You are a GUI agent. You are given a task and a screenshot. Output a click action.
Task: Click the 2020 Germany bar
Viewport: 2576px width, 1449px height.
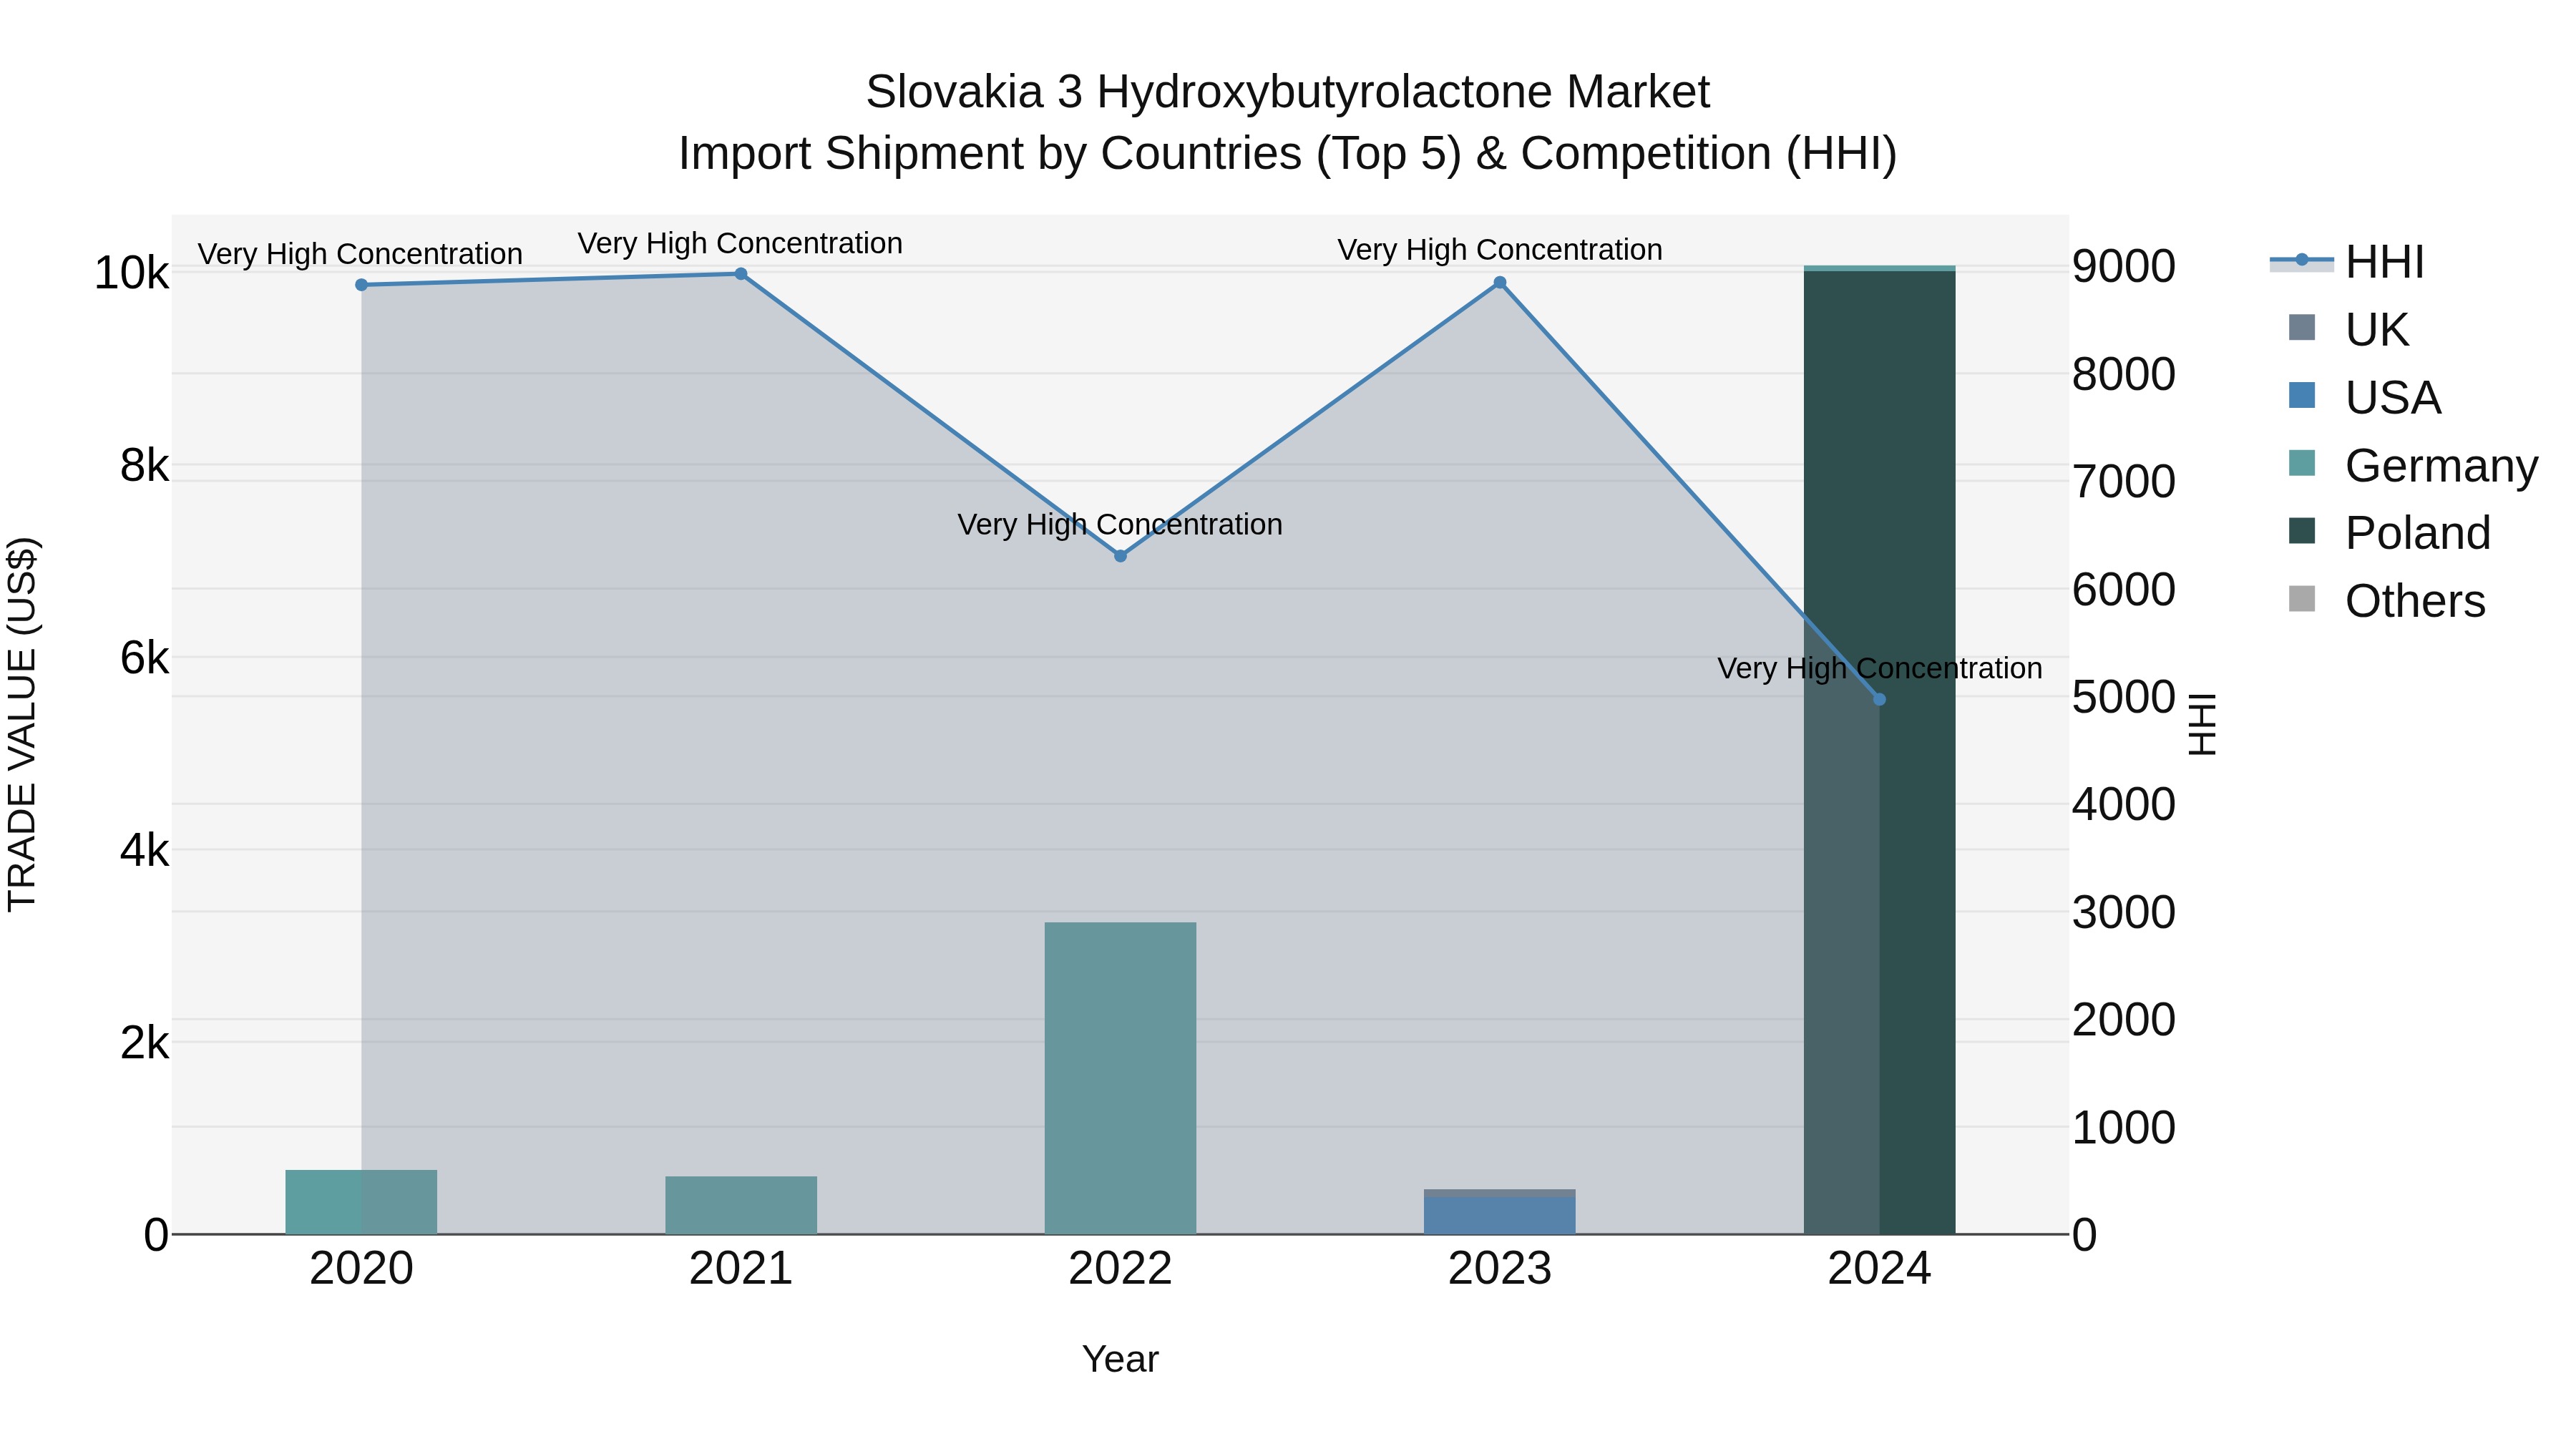point(362,1202)
